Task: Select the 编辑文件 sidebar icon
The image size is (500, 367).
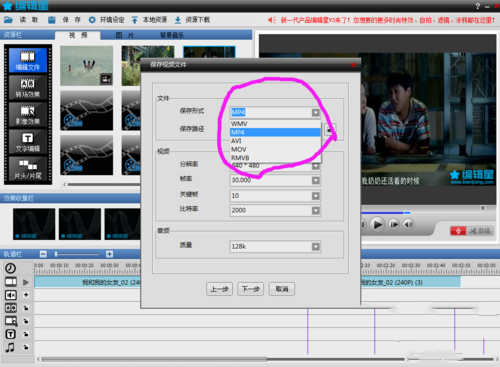Action: (28, 60)
